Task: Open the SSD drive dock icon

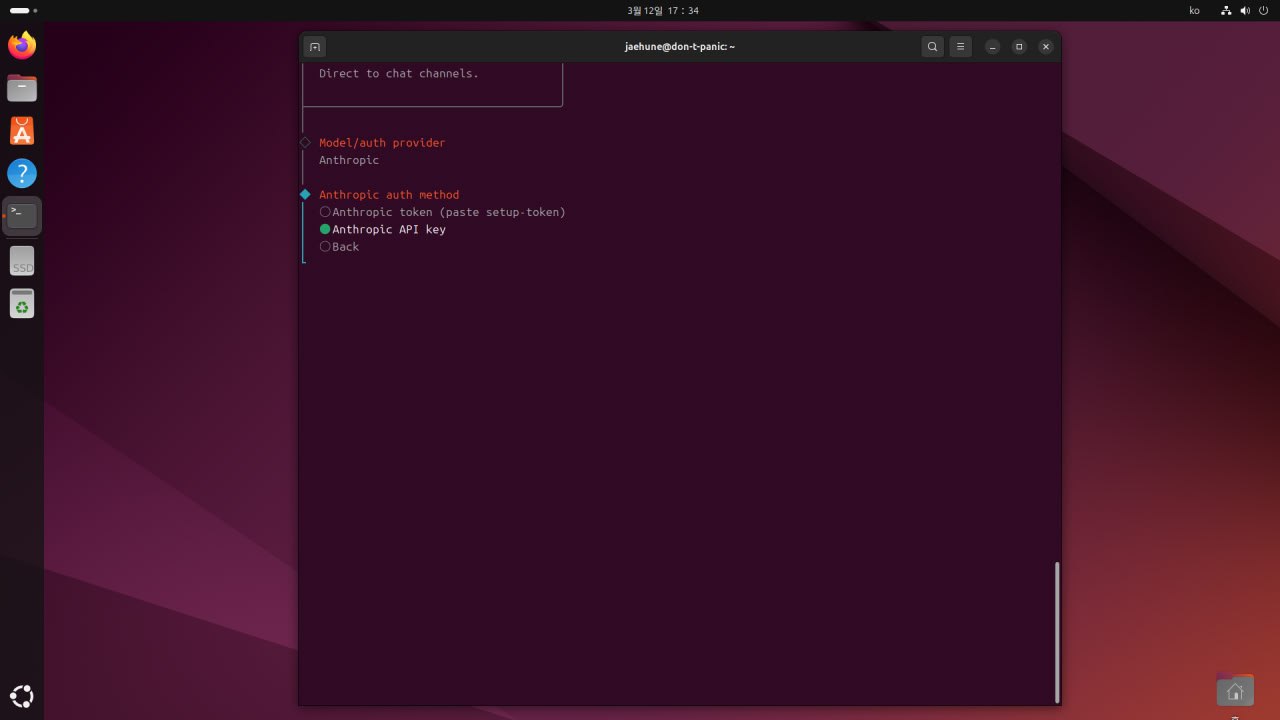Action: pos(21,261)
